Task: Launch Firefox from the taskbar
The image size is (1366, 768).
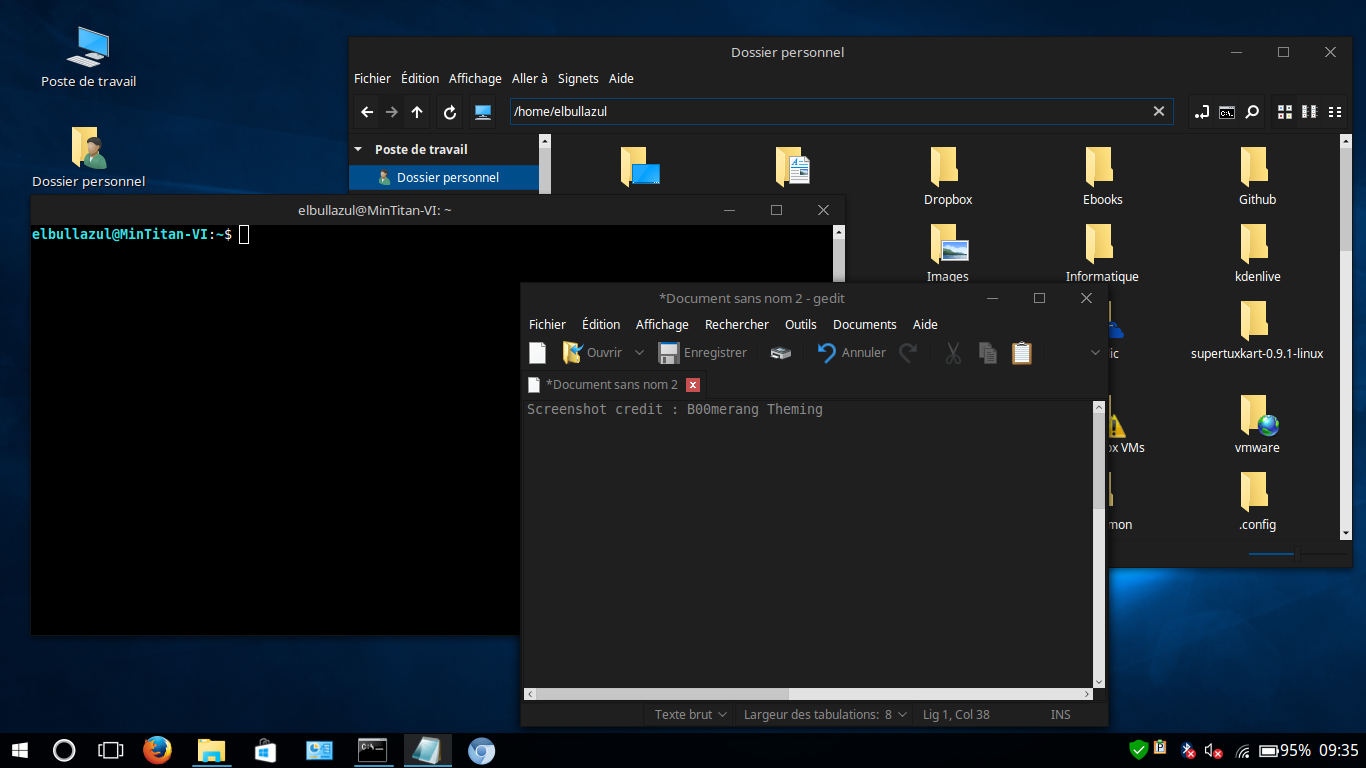Action: click(x=157, y=750)
